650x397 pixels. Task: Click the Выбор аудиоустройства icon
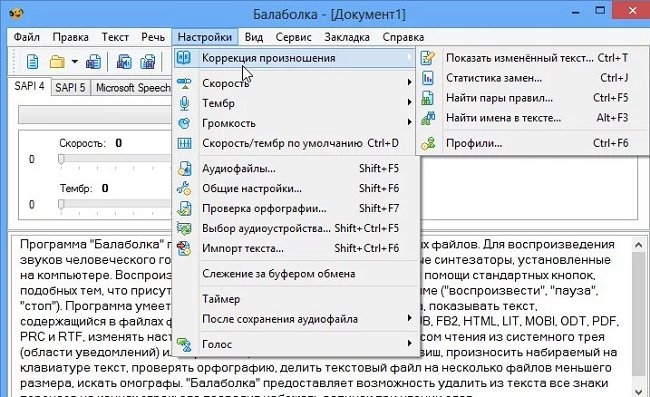pos(184,228)
